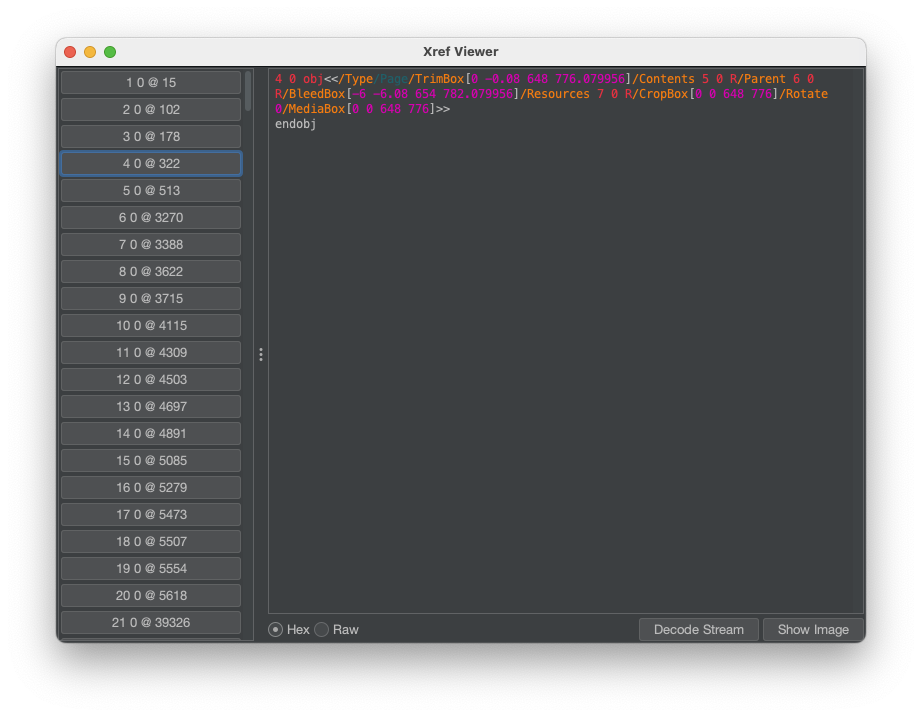Image resolution: width=922 pixels, height=717 pixels.
Task: Click the Decode Stream button
Action: click(698, 629)
